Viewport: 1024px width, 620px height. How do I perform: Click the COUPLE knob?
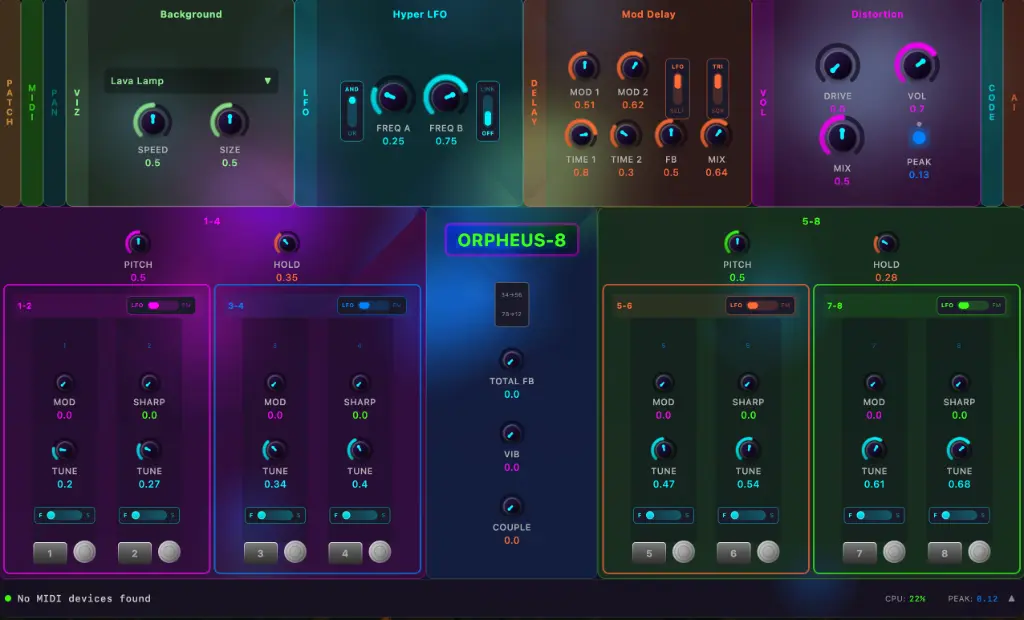click(x=511, y=506)
